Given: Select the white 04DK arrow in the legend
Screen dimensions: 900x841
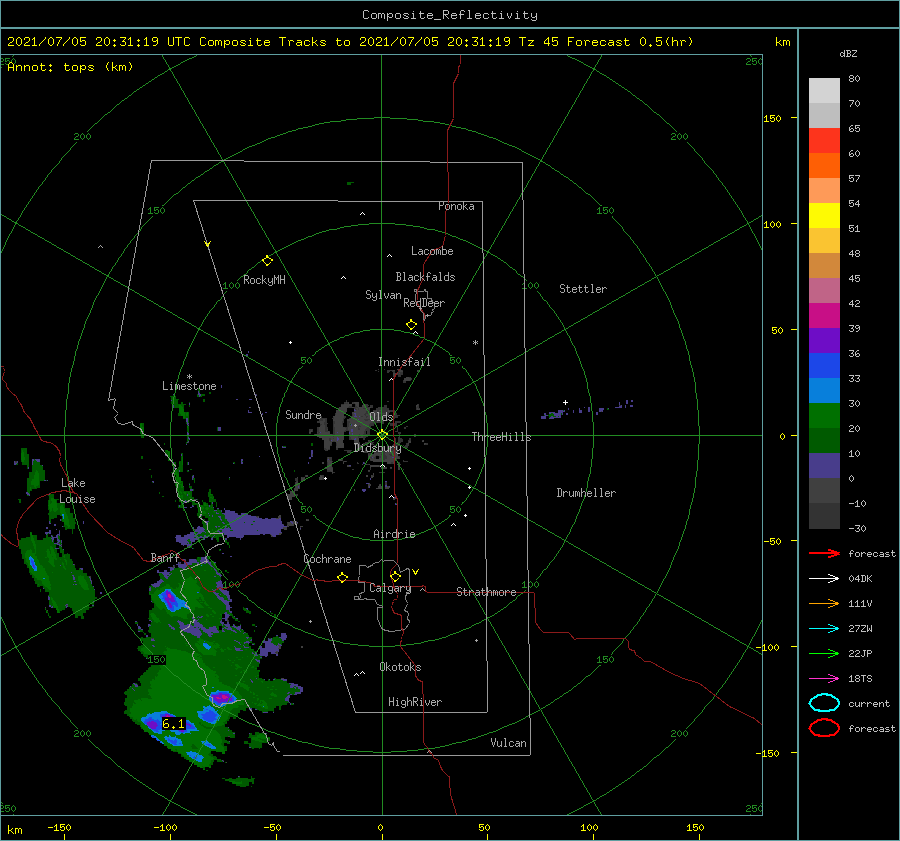Looking at the screenshot, I should [x=824, y=579].
